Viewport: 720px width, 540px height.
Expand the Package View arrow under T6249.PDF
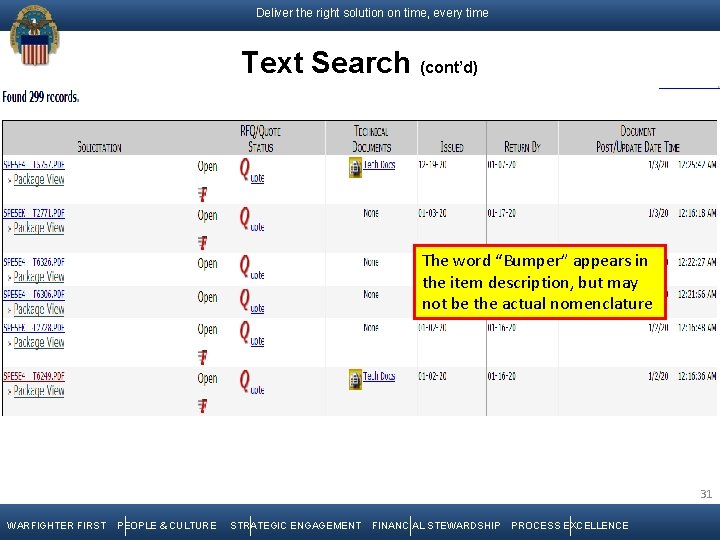point(9,392)
